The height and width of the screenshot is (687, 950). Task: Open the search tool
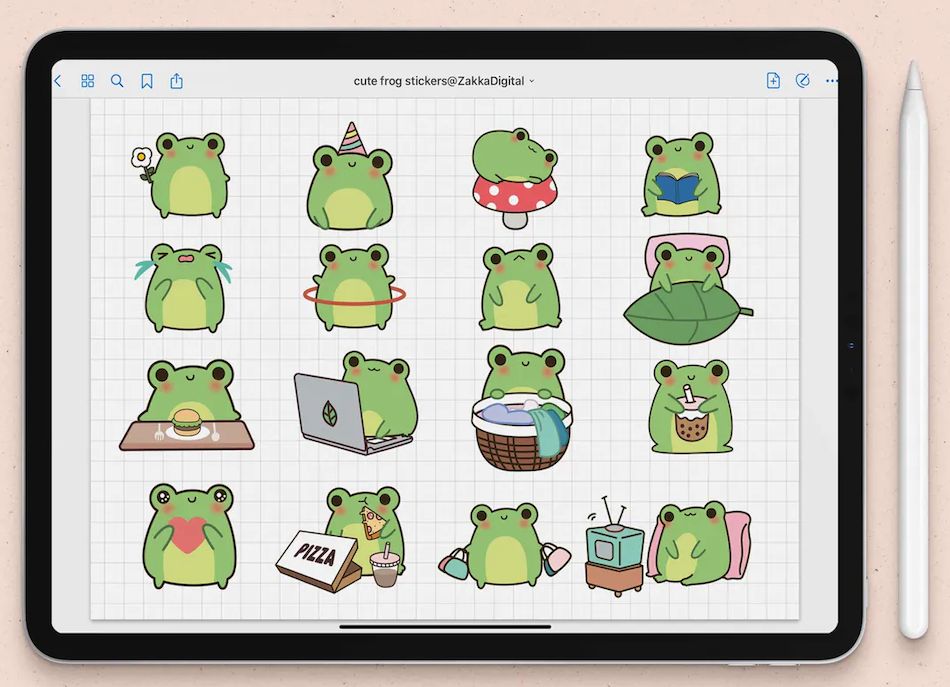pyautogui.click(x=117, y=81)
